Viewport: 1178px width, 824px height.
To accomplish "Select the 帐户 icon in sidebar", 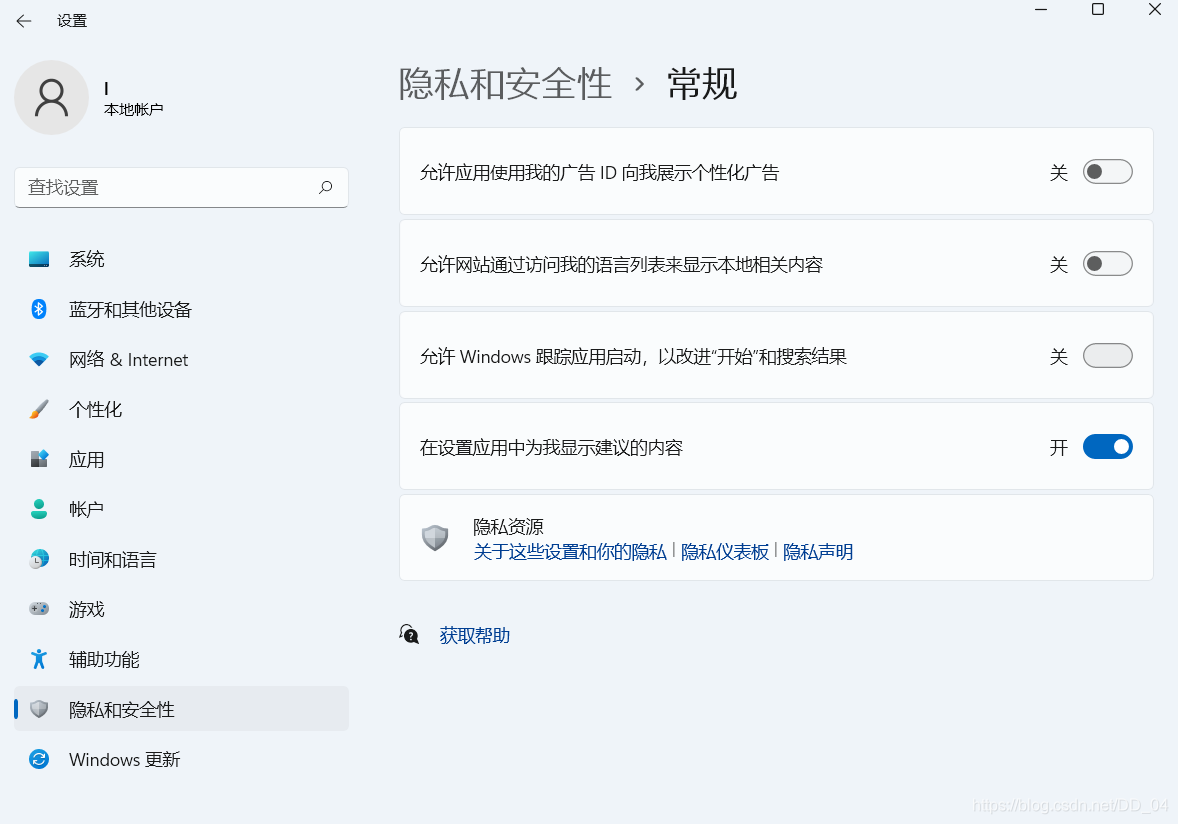I will tap(39, 509).
